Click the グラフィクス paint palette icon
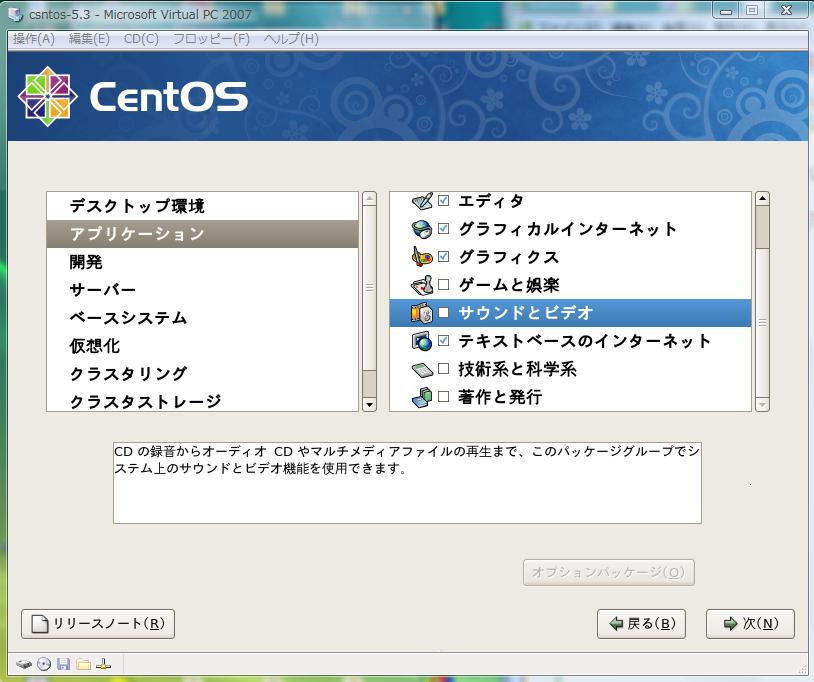The width and height of the screenshot is (814, 682). click(x=422, y=257)
